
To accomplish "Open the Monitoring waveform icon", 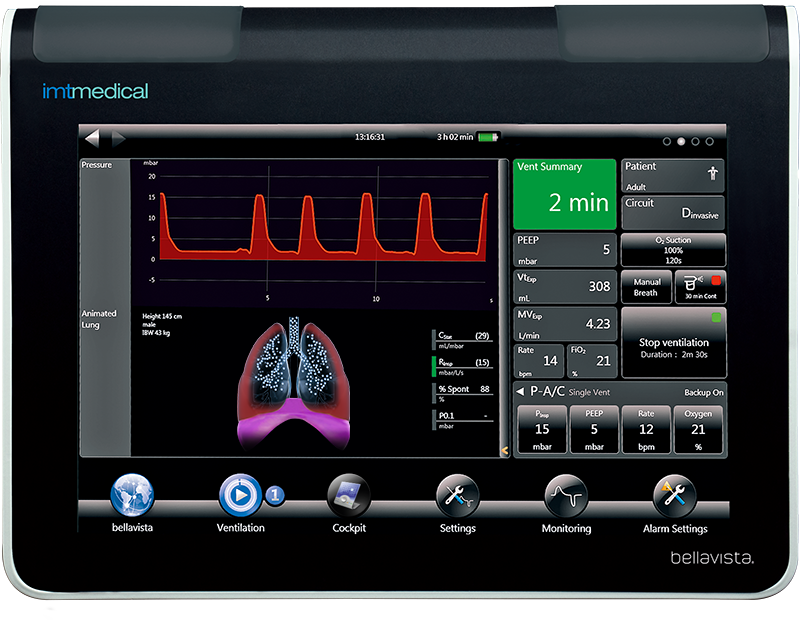I will (x=566, y=495).
